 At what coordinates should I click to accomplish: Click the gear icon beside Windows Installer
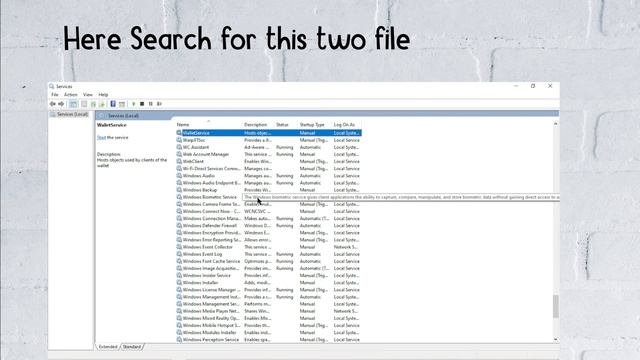[179, 282]
